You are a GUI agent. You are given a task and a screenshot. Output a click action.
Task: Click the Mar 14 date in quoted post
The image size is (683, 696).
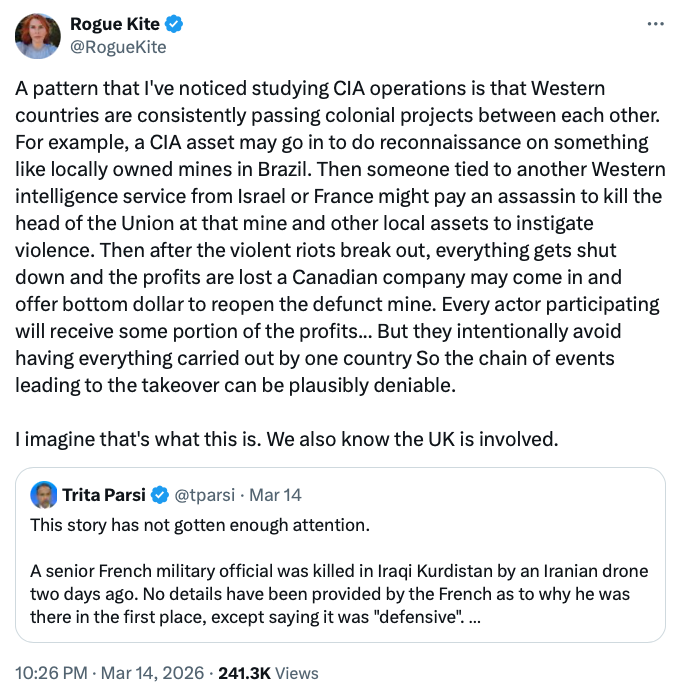click(275, 495)
